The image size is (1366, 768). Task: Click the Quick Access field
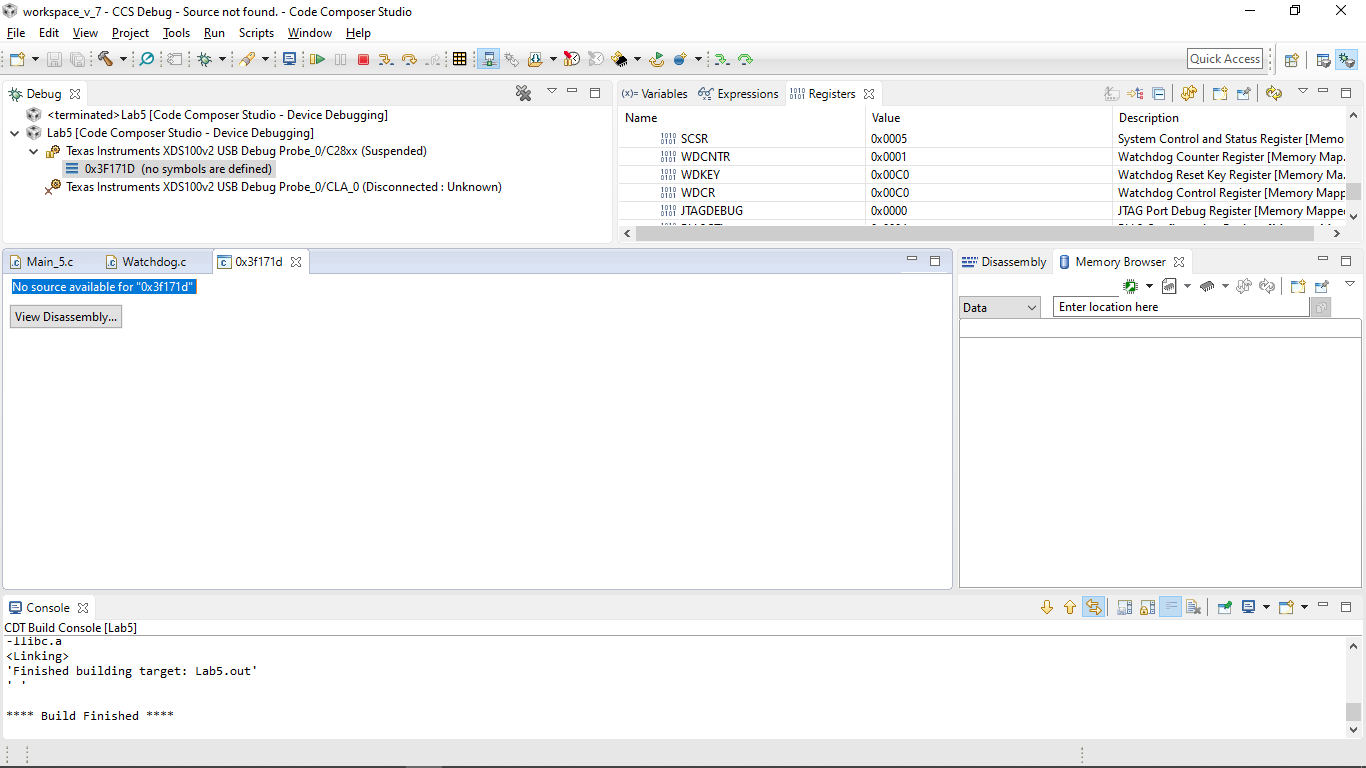(x=1225, y=59)
